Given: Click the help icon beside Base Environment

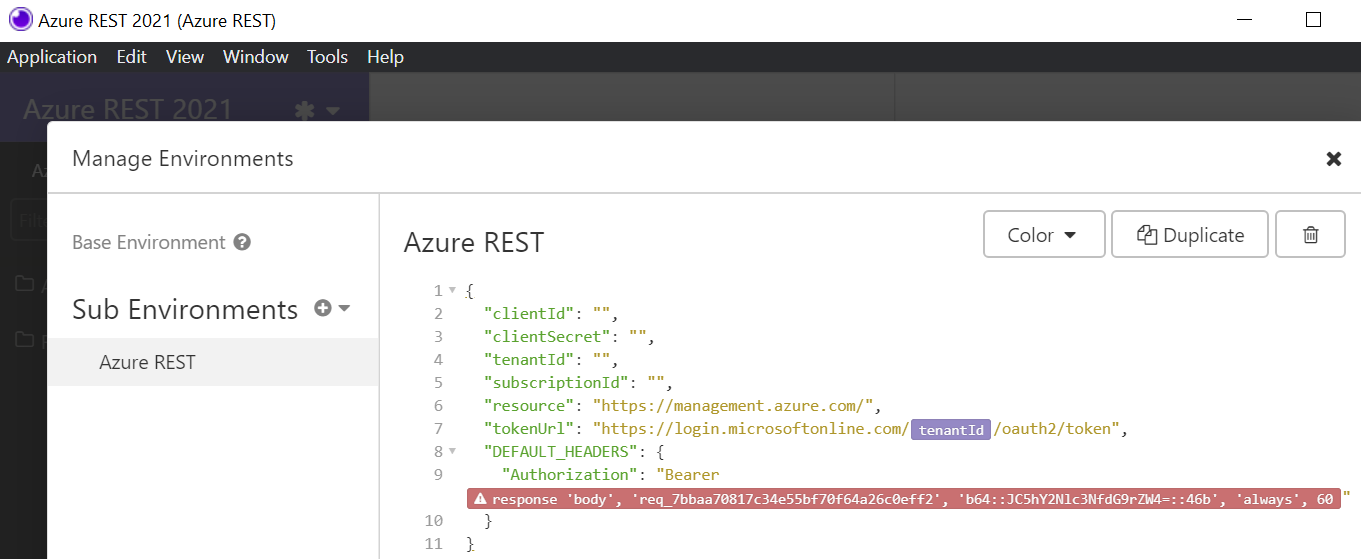Looking at the screenshot, I should point(242,242).
